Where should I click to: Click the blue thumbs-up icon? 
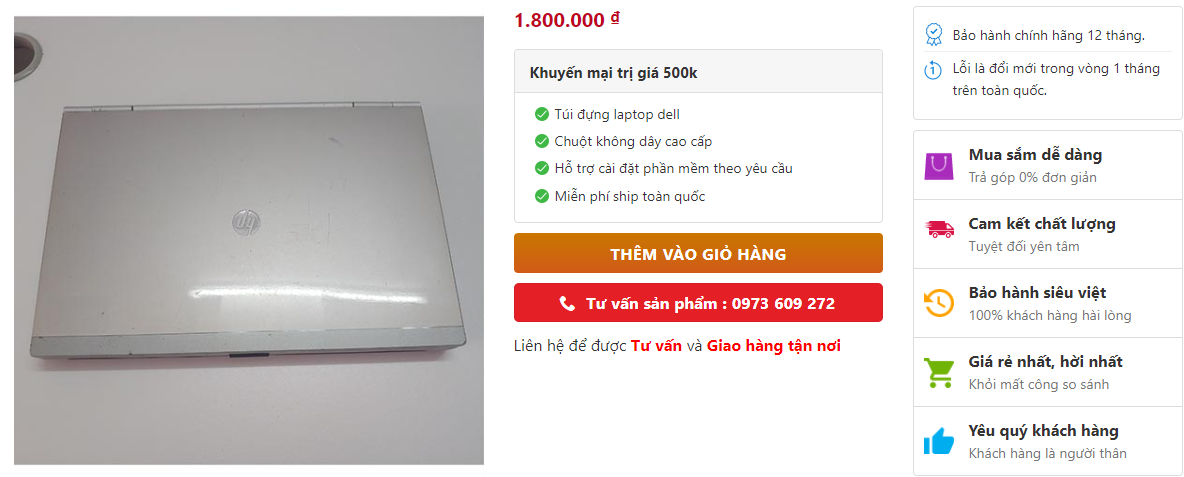click(x=939, y=442)
